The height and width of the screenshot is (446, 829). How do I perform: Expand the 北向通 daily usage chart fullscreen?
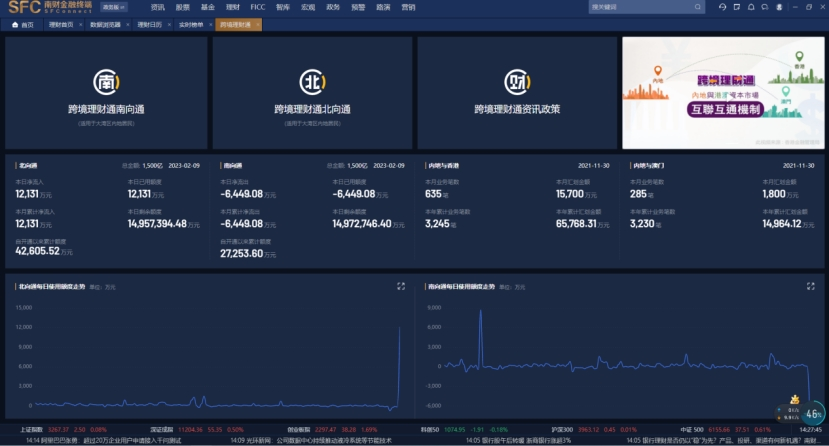click(401, 286)
